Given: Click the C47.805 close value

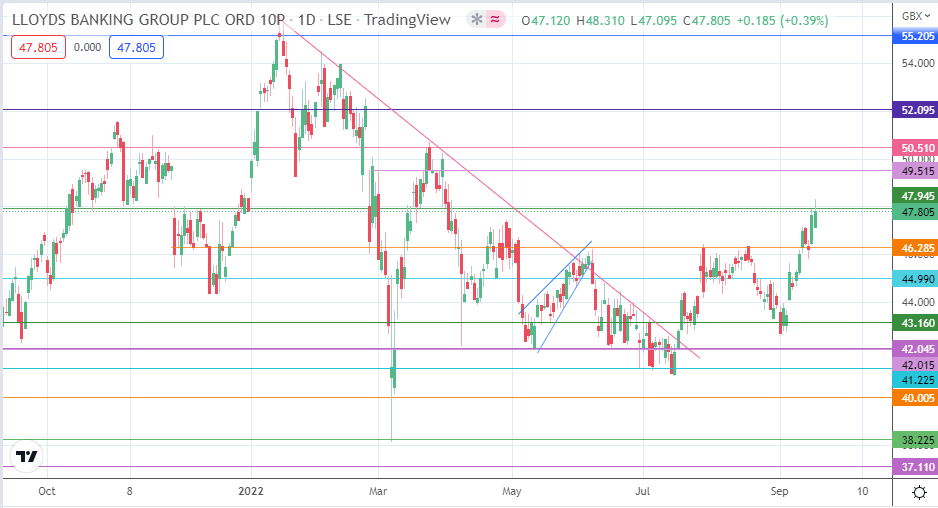Looking at the screenshot, I should 706,20.
